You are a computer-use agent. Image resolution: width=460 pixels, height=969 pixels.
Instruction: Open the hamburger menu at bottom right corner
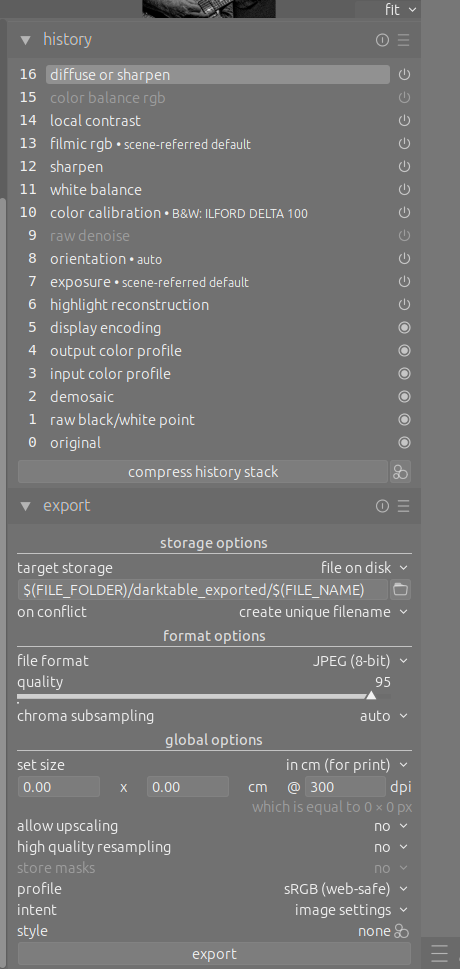pos(440,952)
